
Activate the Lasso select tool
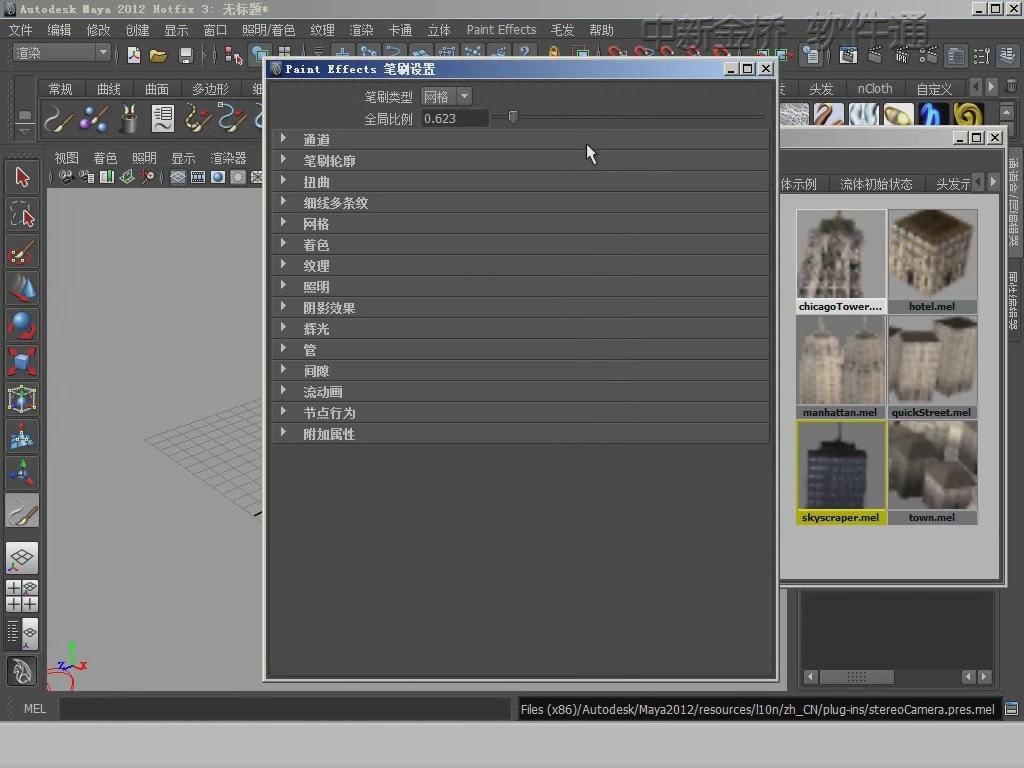(22, 214)
